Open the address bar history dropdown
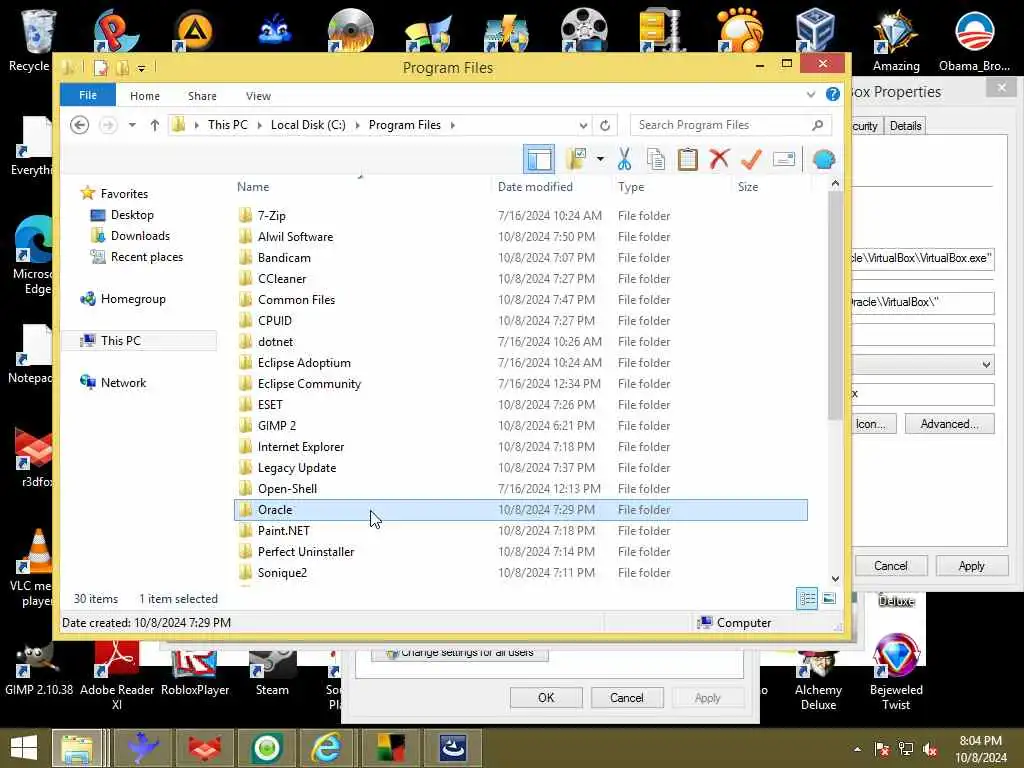Screen dimensions: 1024x768 pos(583,125)
